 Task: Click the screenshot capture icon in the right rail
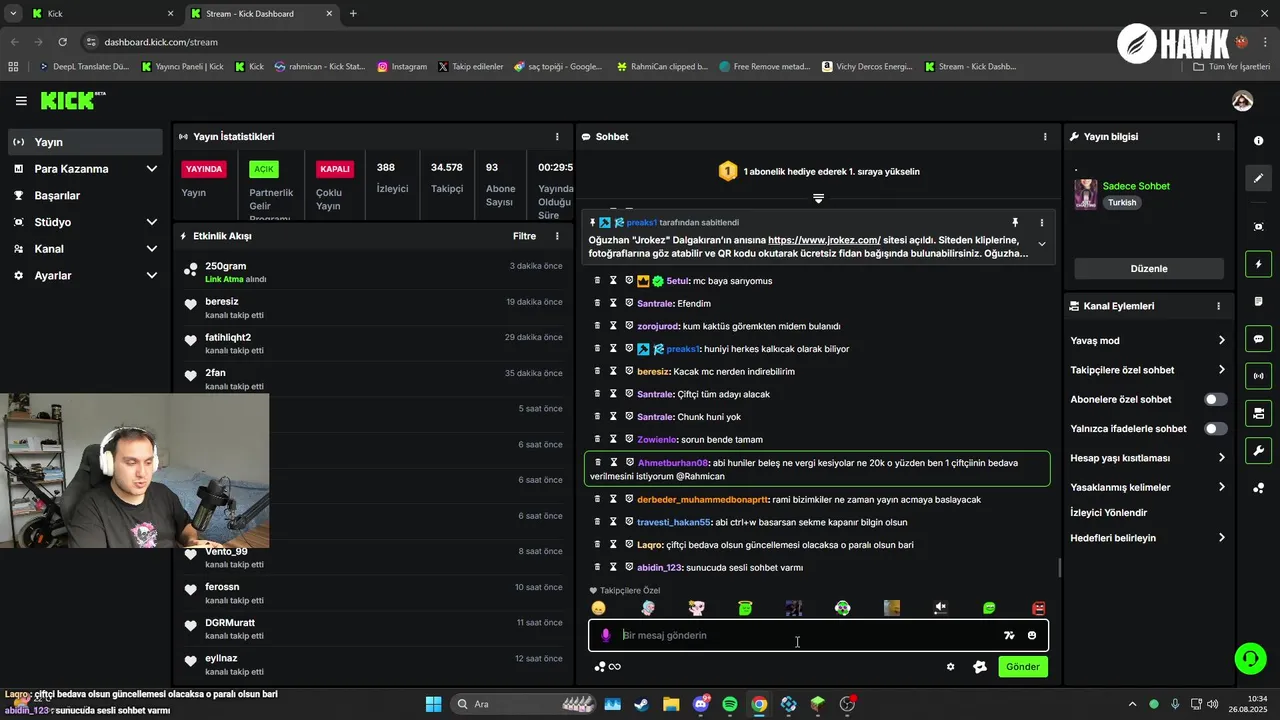click(1258, 227)
